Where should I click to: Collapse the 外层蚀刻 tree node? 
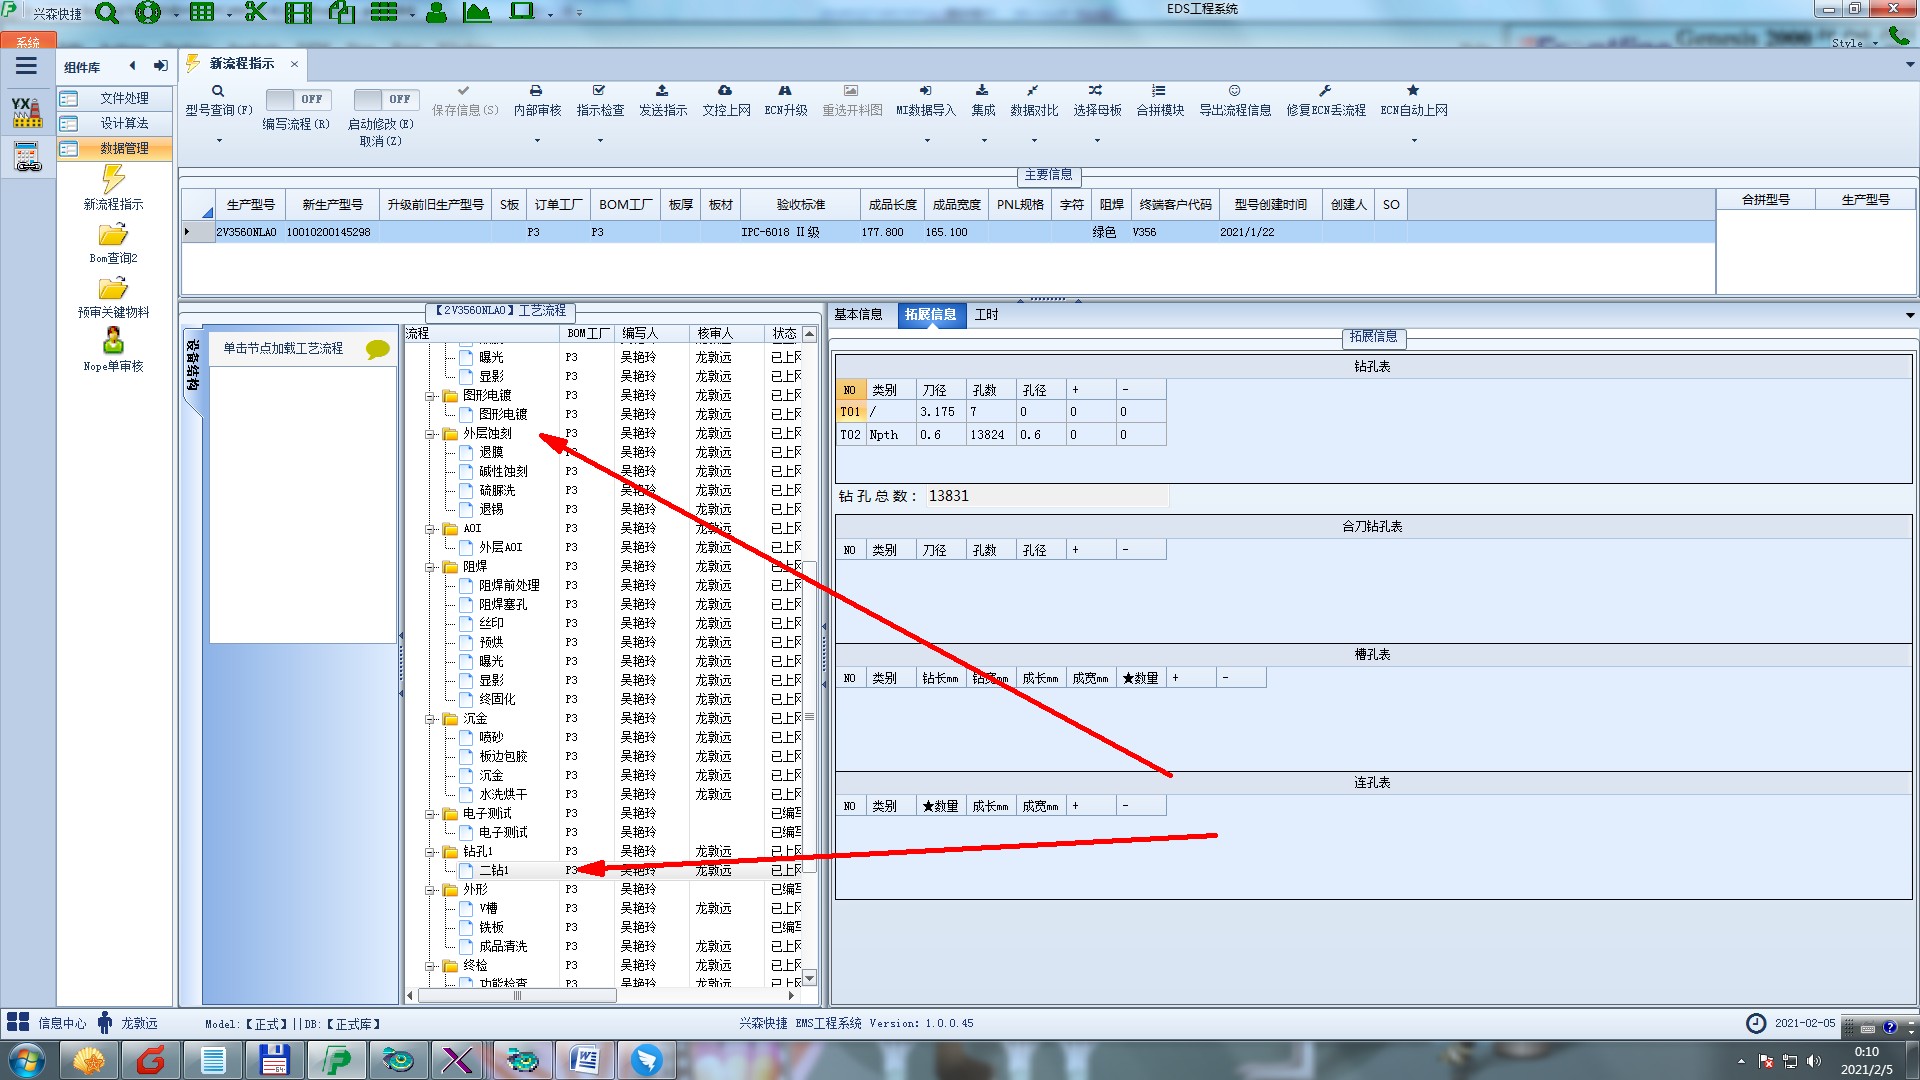tap(430, 434)
